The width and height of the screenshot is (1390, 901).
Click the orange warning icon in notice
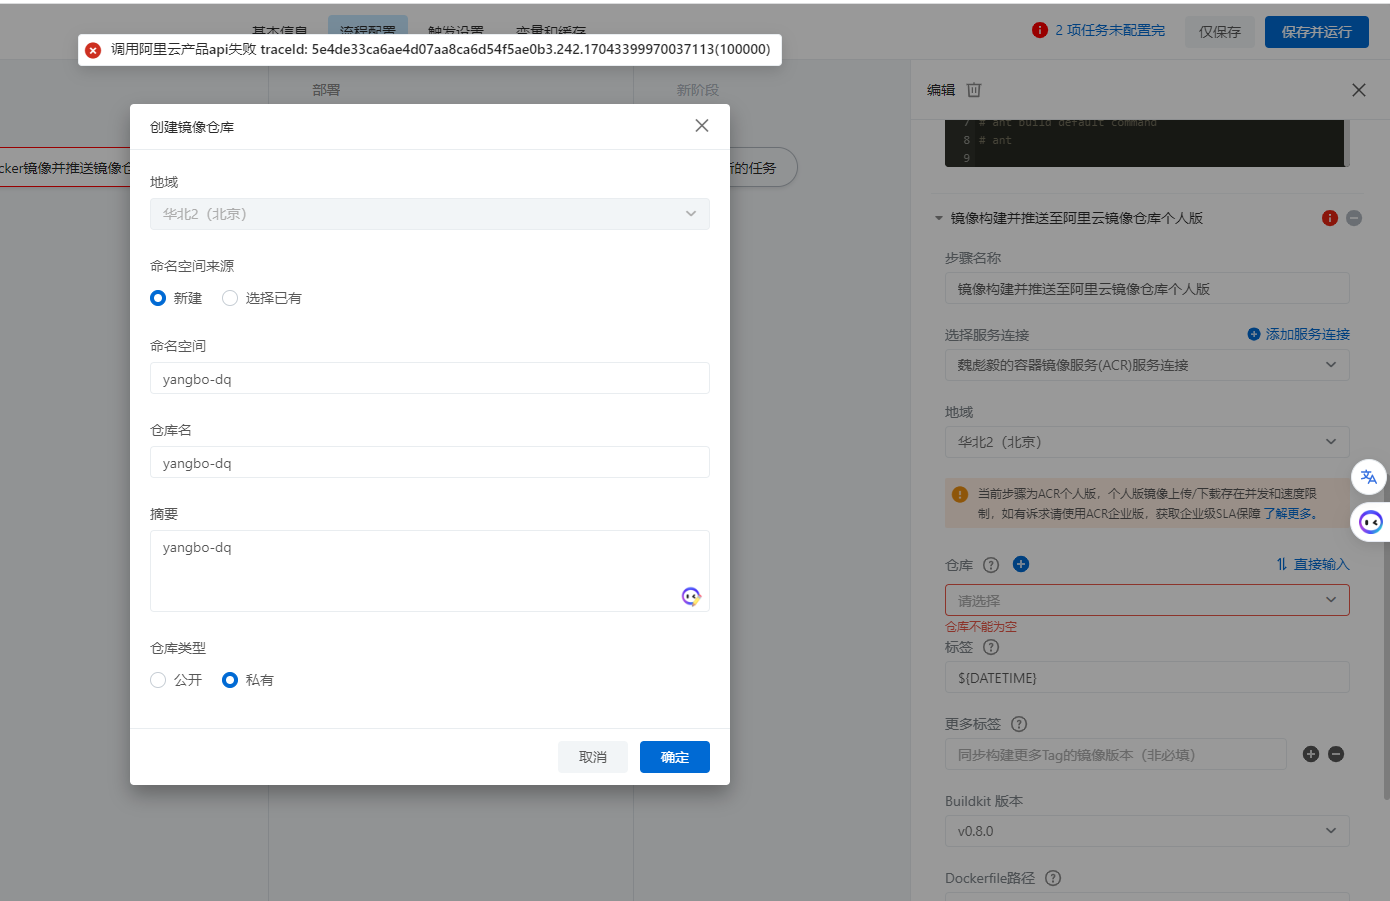(960, 494)
